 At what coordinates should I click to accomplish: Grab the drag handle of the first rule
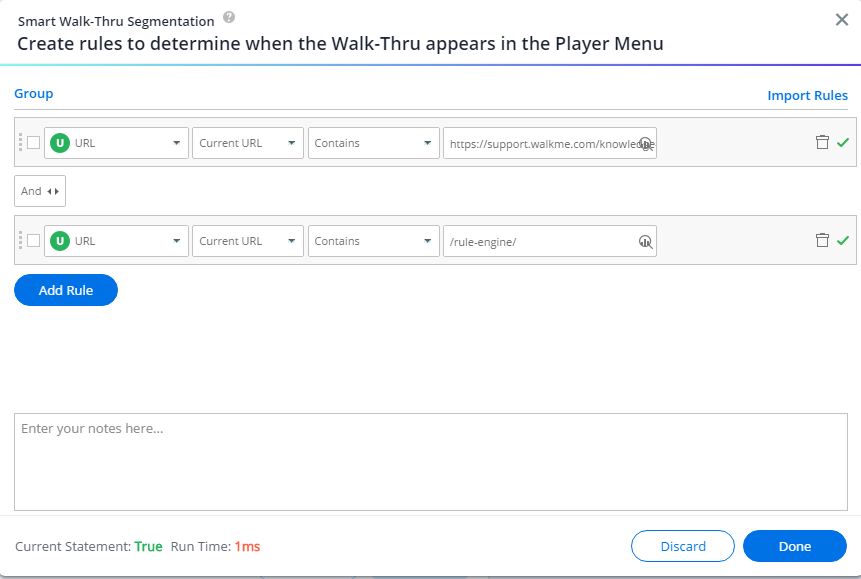click(20, 142)
